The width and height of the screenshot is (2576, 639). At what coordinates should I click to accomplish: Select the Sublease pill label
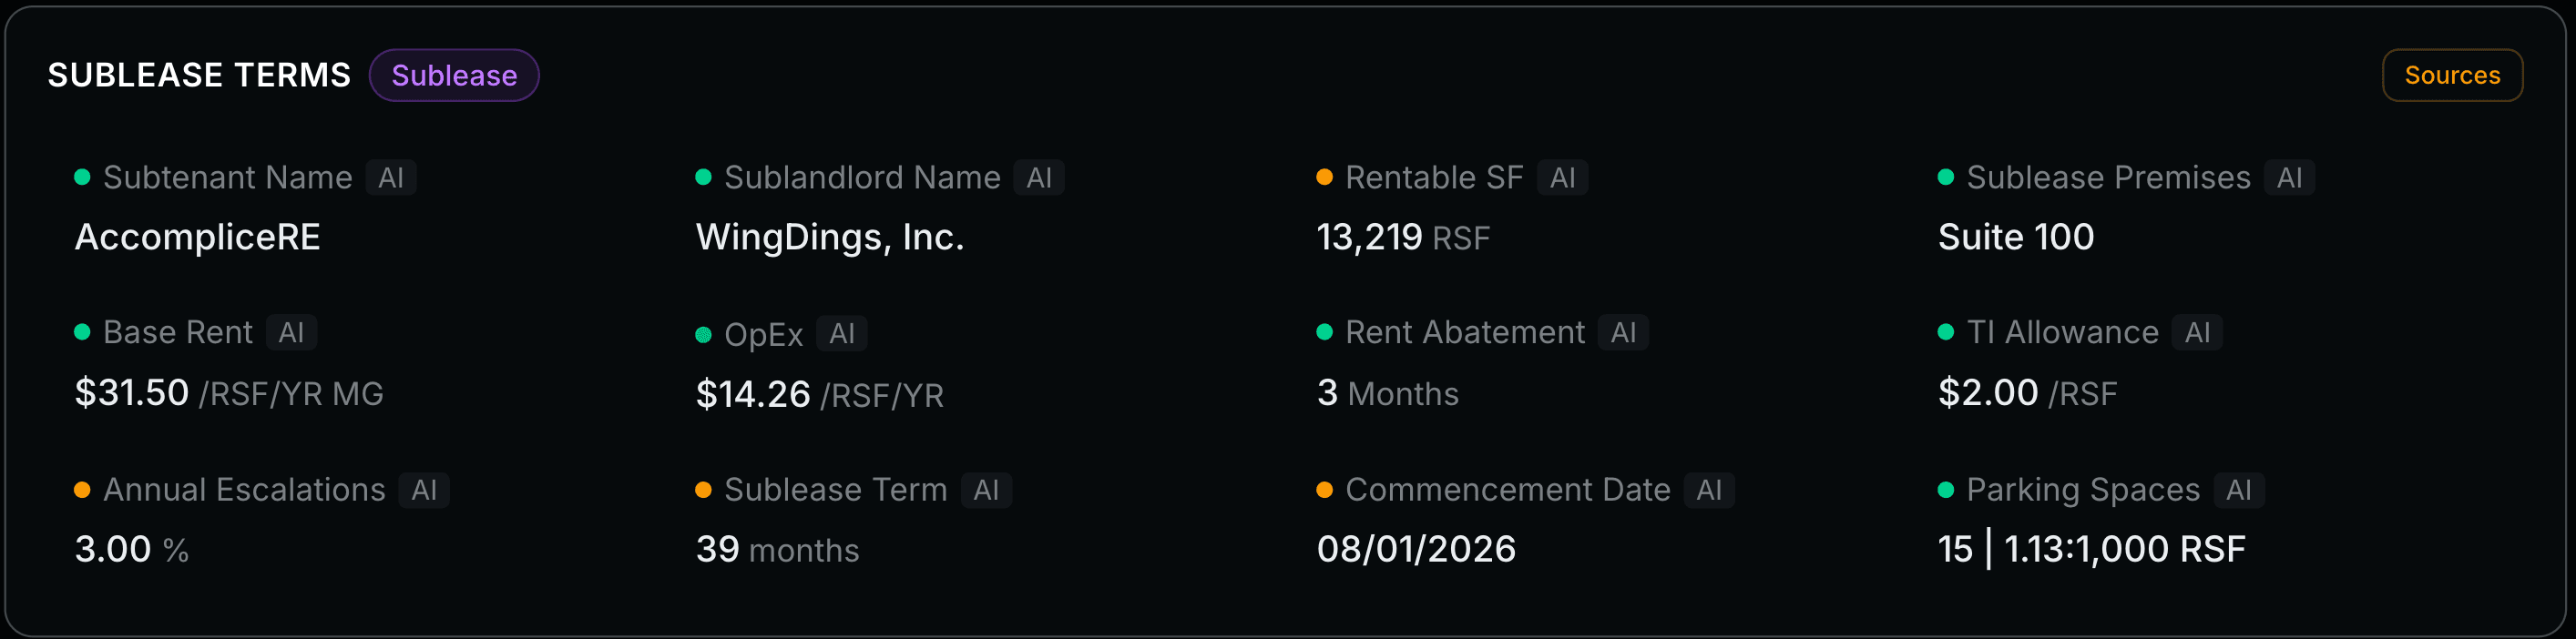coord(453,75)
